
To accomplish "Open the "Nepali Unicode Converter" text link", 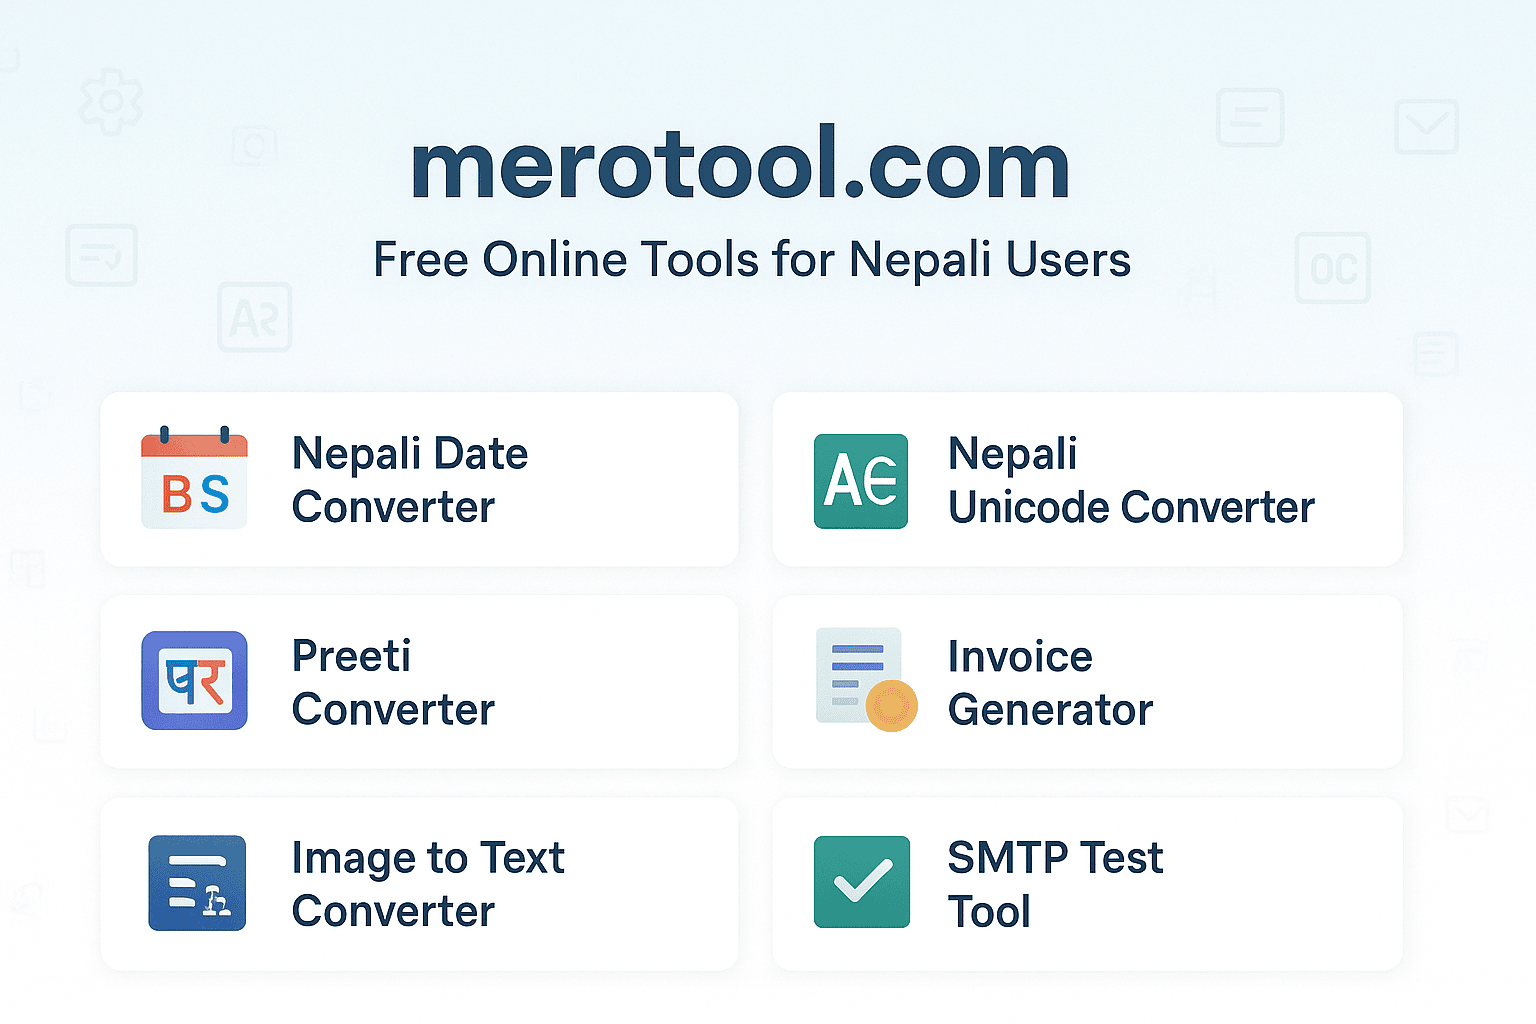I will [x=1130, y=480].
